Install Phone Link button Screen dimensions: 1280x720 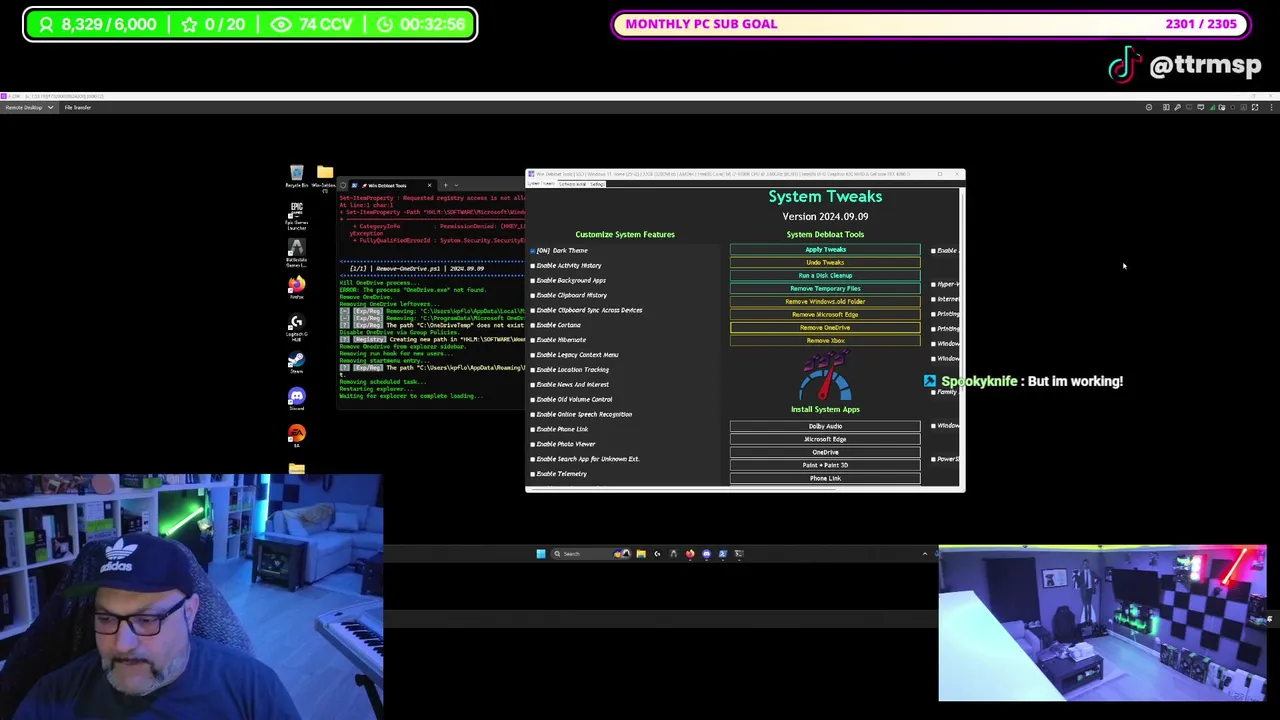pos(825,479)
